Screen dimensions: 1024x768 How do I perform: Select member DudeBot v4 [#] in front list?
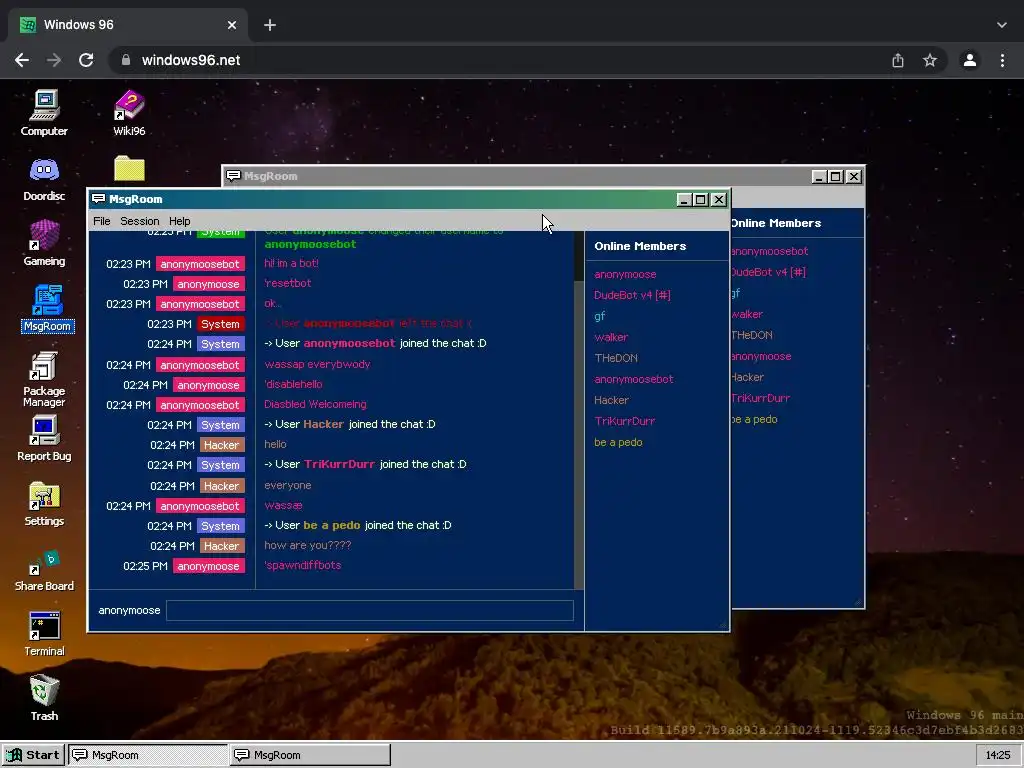click(632, 295)
